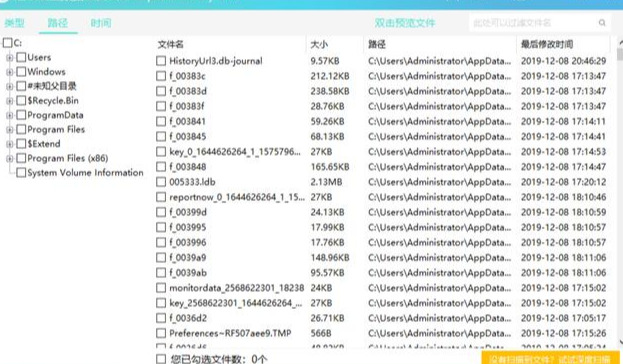Click the orange deep scan button
The image size is (623, 364).
pos(551,358)
